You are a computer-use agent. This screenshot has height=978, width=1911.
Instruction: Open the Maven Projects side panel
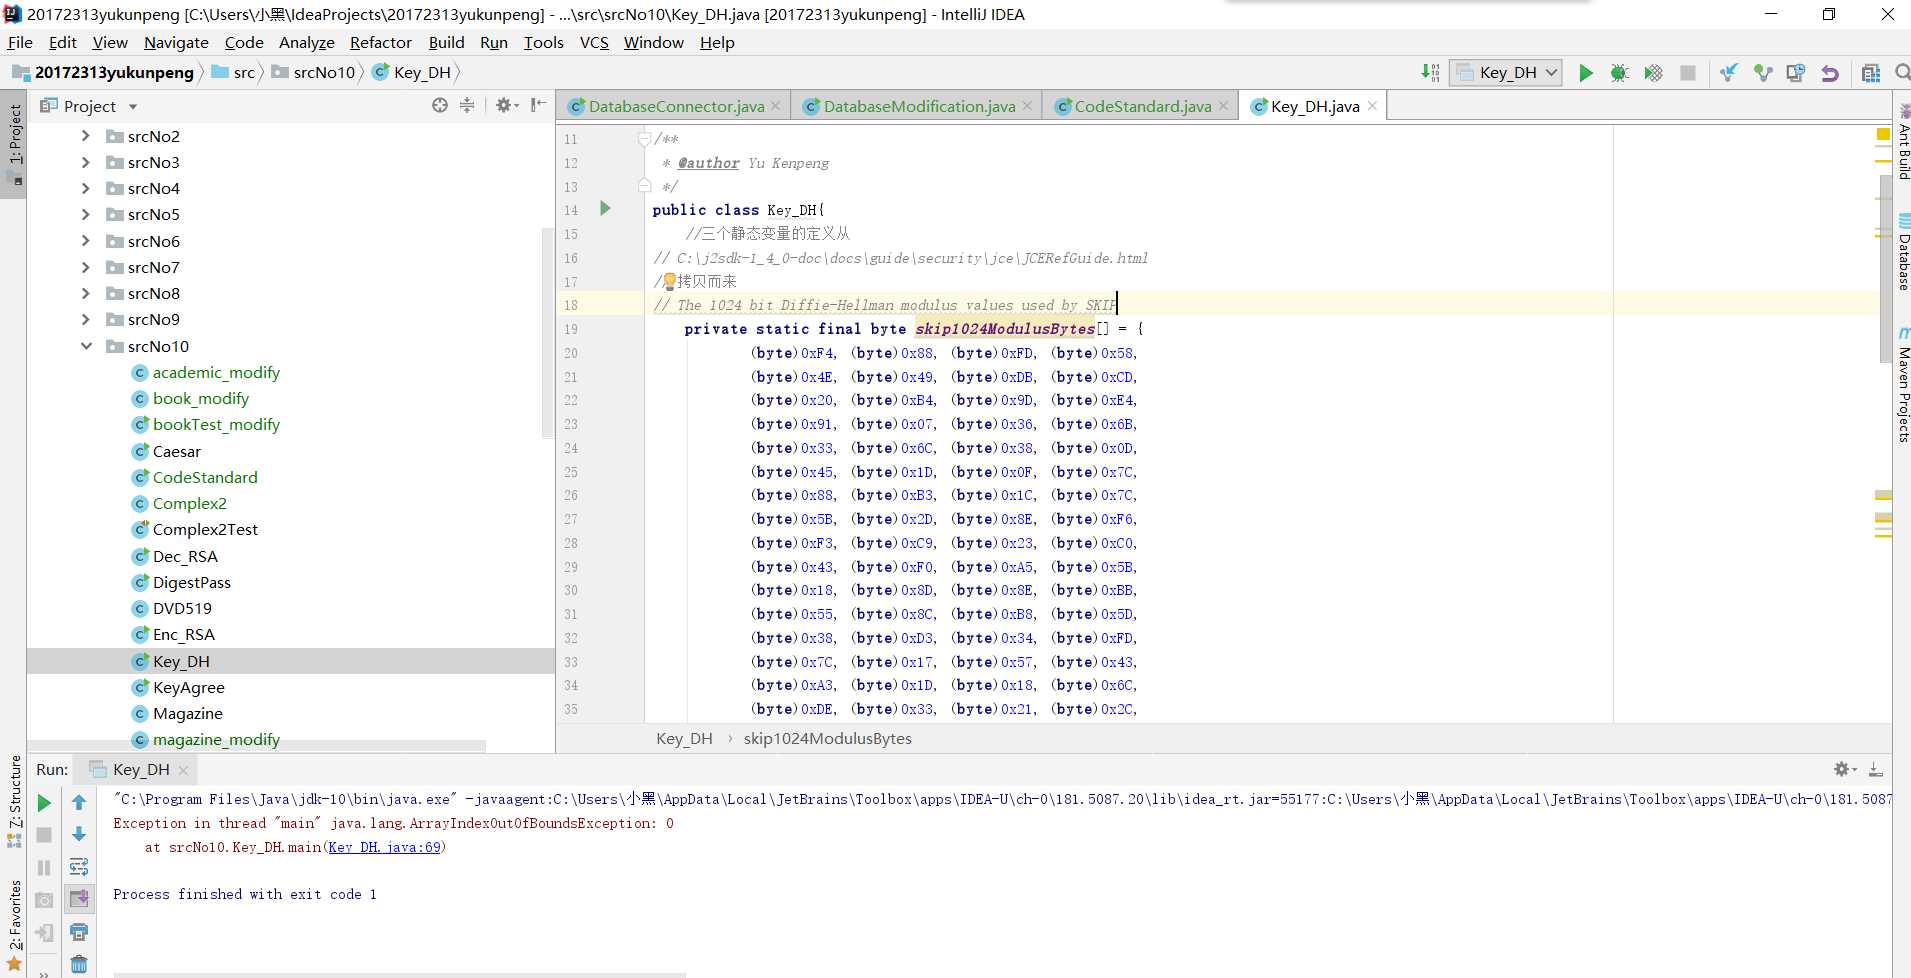pyautogui.click(x=1903, y=385)
